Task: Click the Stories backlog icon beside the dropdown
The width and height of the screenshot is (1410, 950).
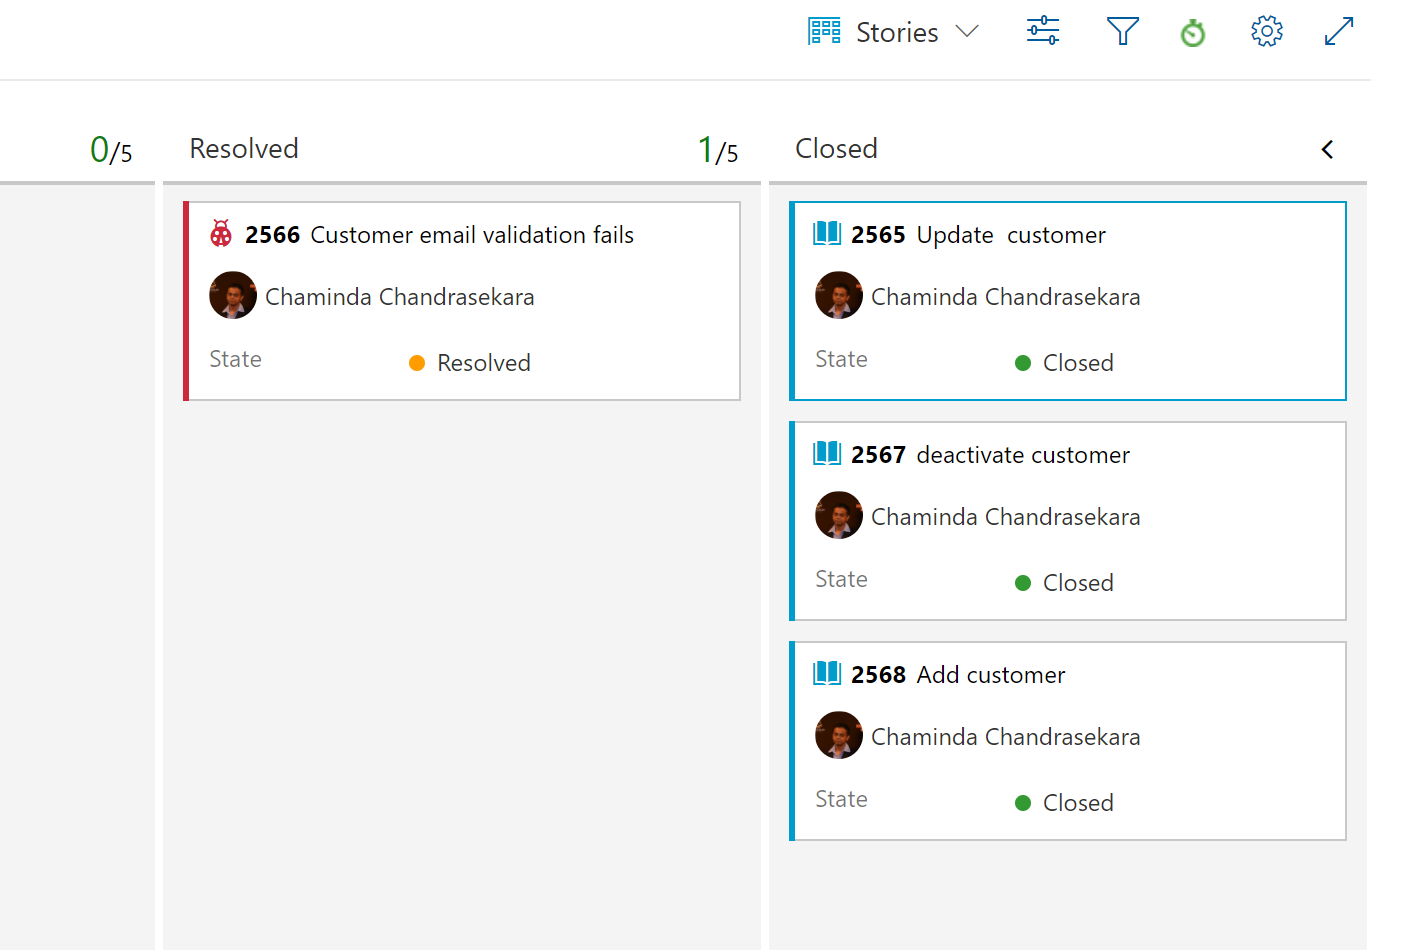Action: [x=823, y=31]
